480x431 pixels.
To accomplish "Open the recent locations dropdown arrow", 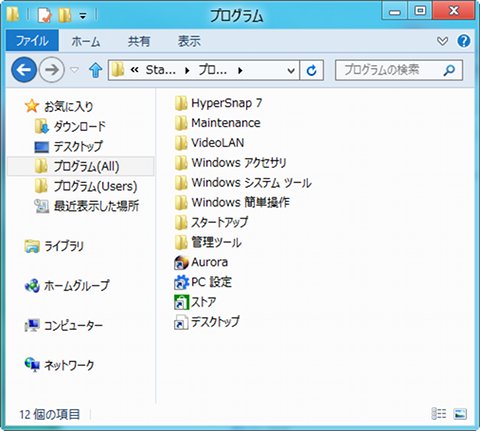I will point(74,70).
